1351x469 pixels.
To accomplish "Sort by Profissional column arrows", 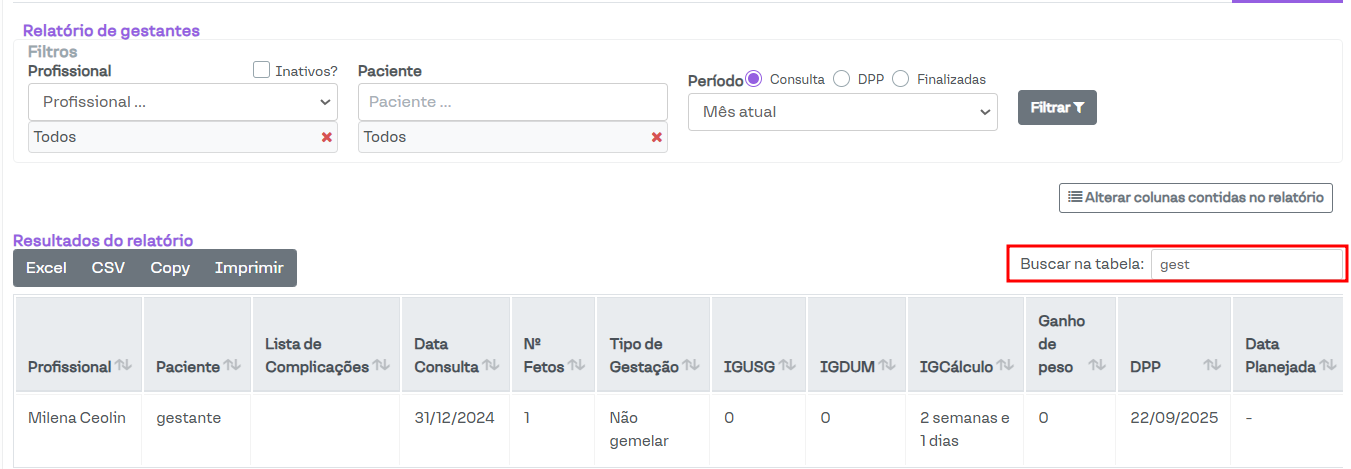I will click(123, 366).
